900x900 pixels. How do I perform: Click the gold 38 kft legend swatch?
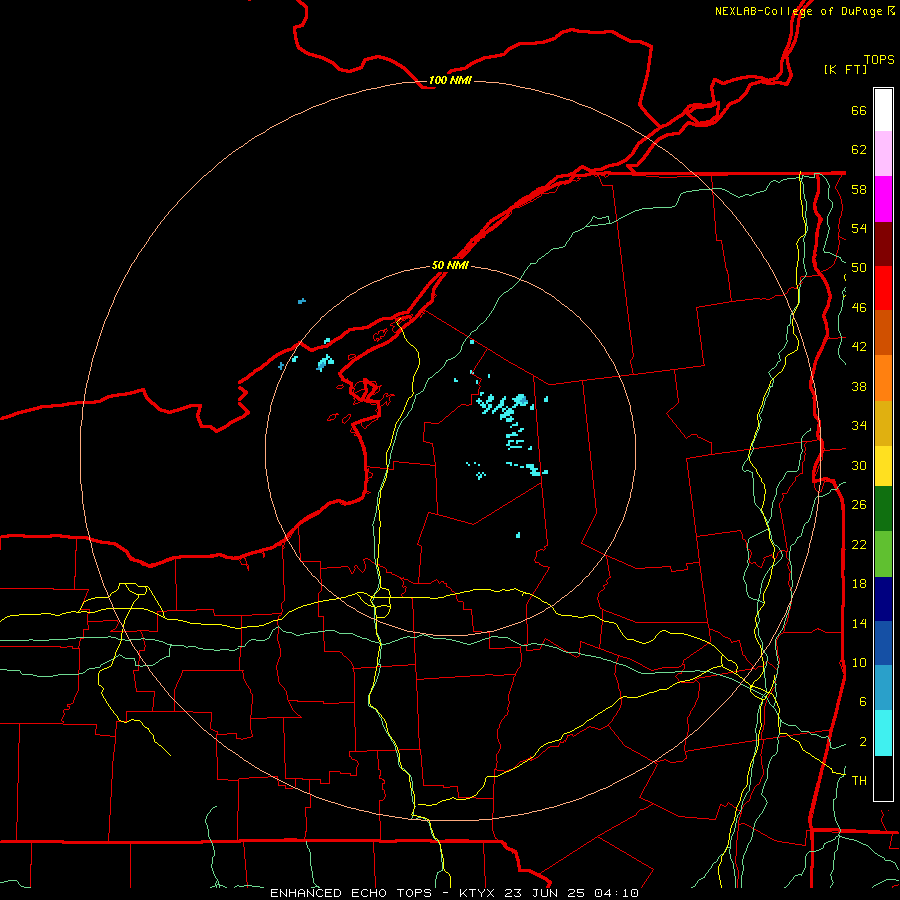883,423
